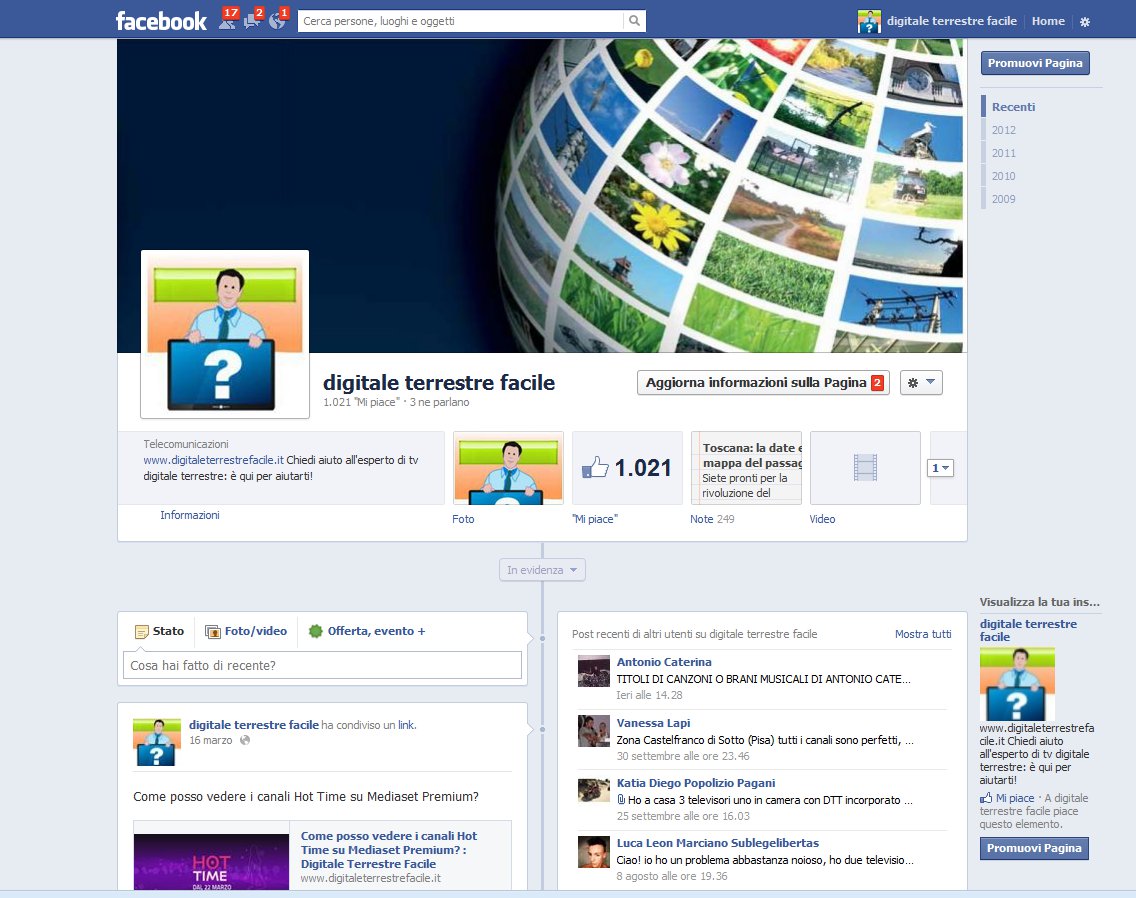
Task: Open Antonio Caterina's profile link
Action: pyautogui.click(x=664, y=662)
